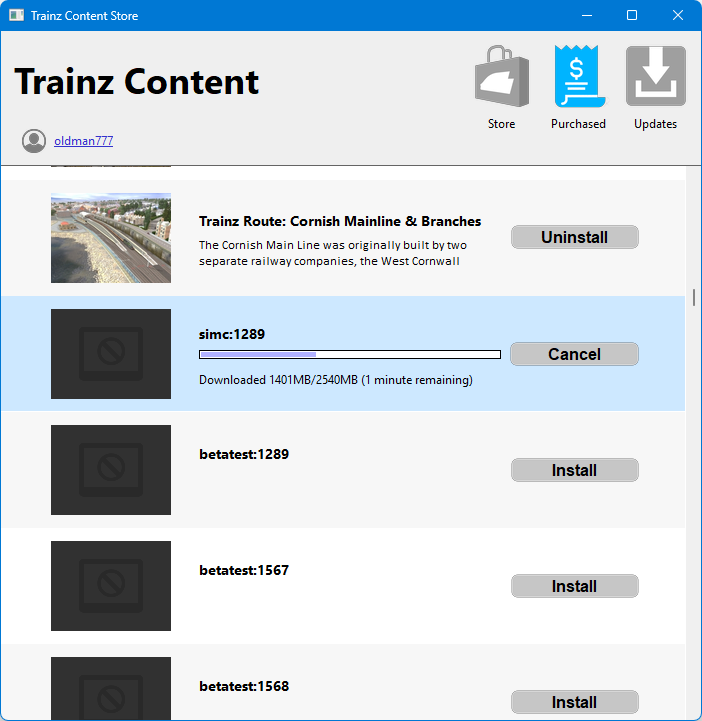
Task: Click the user profile avatar icon
Action: (34, 141)
